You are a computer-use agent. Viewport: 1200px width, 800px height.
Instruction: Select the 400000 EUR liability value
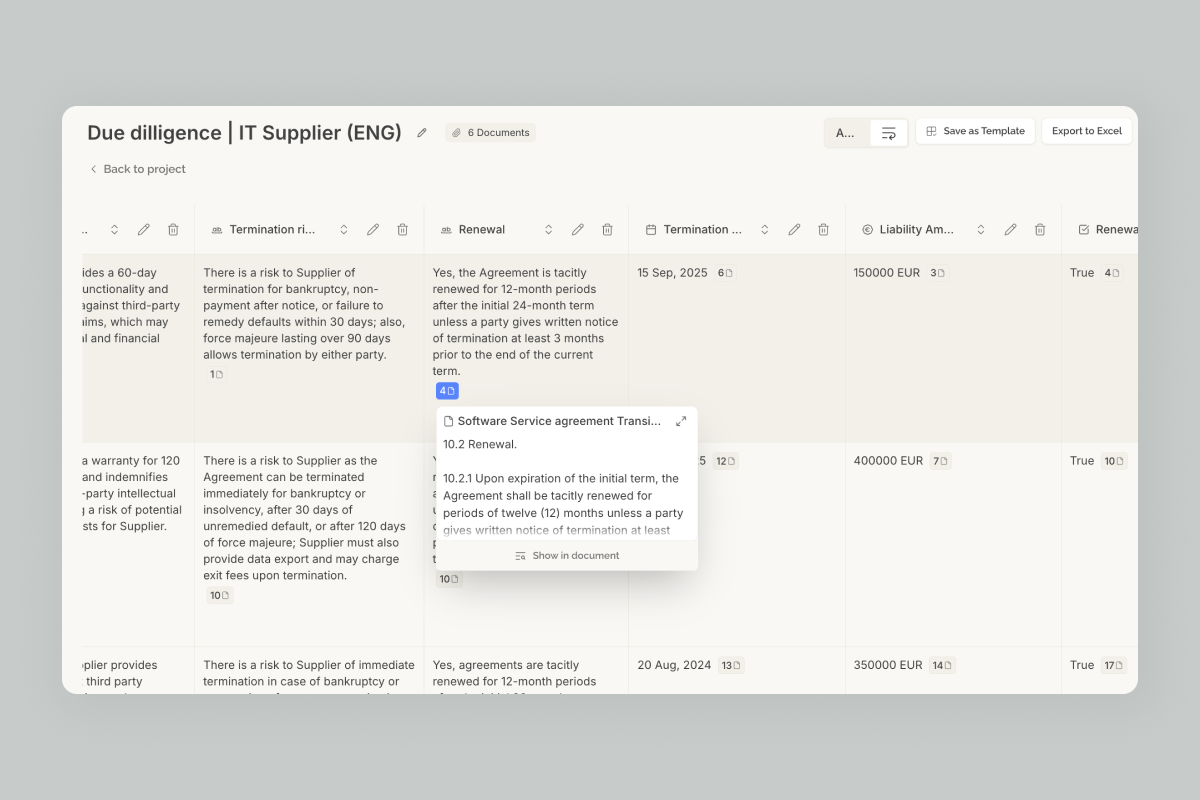888,461
